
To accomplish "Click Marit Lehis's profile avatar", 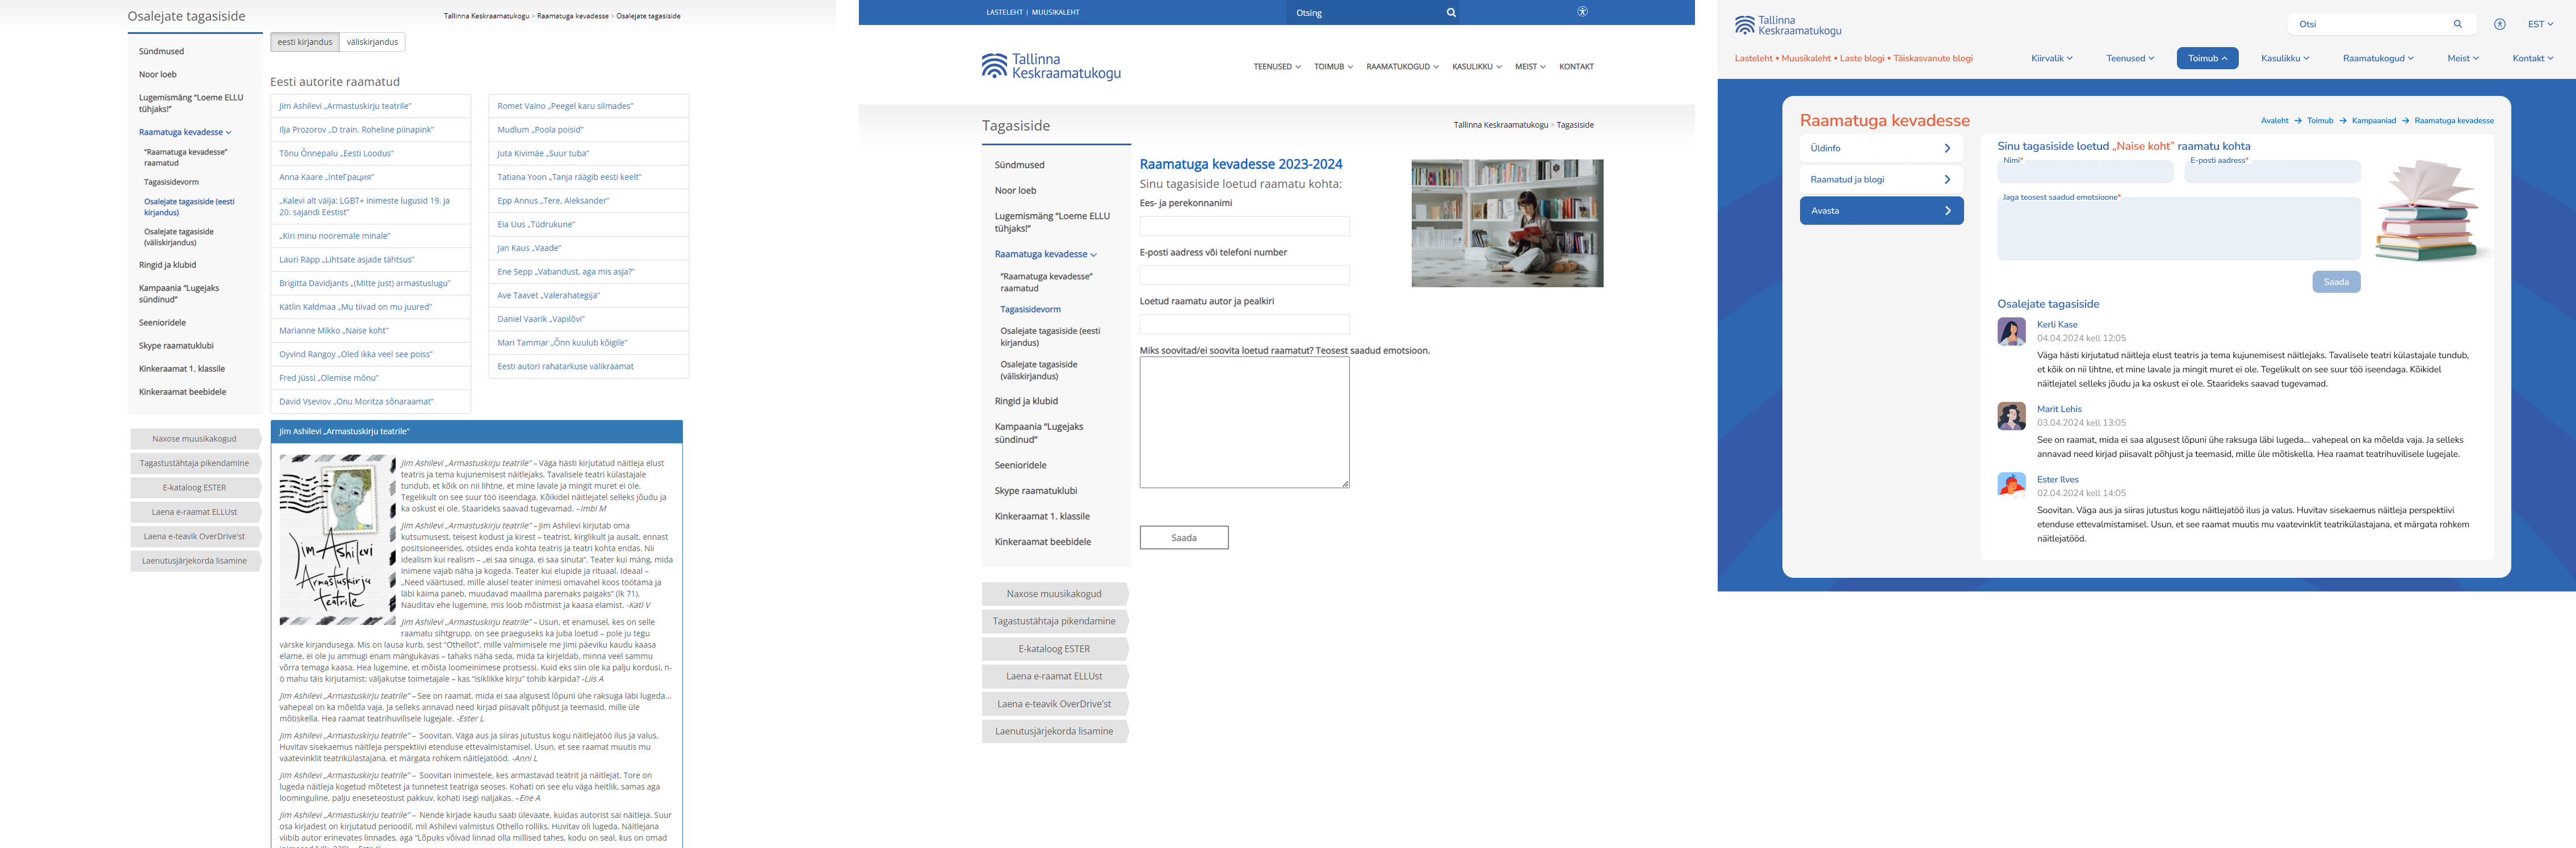I will (2011, 417).
